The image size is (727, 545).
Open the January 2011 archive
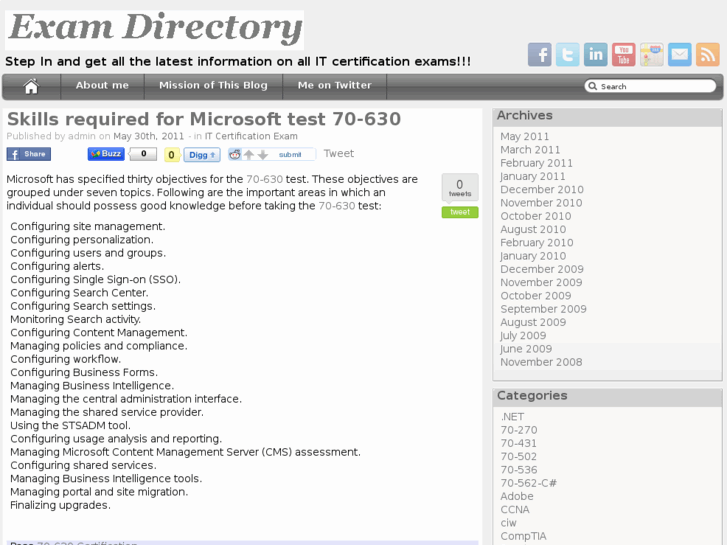point(533,176)
